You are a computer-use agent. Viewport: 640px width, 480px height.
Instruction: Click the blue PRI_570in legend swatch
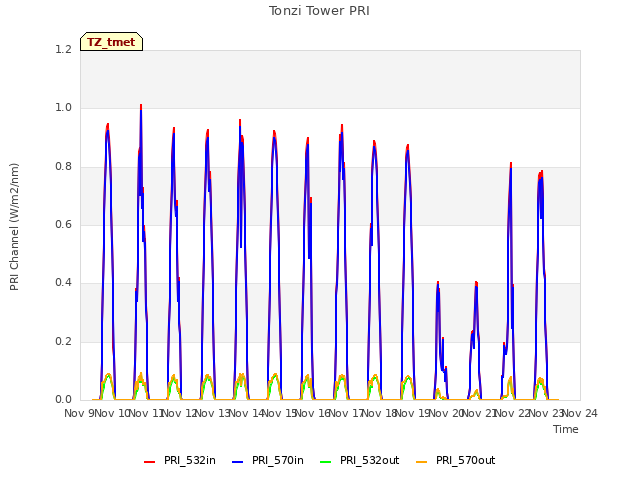238,462
